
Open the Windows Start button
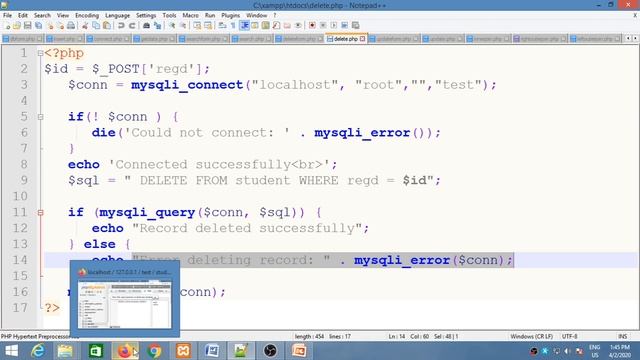tap(11, 351)
